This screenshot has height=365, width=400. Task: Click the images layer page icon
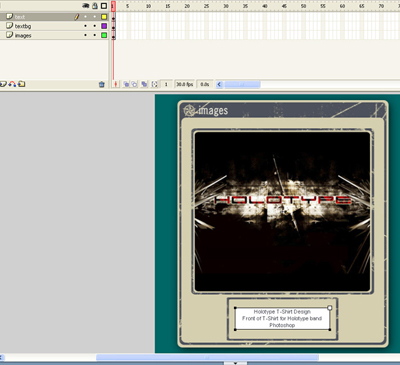(x=10, y=35)
